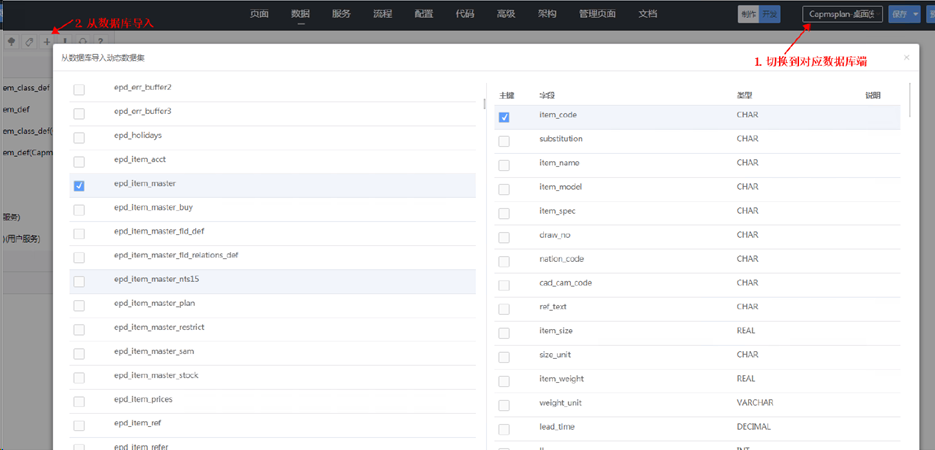Go to the 服务 menu tab
The image size is (935, 450).
pyautogui.click(x=341, y=14)
